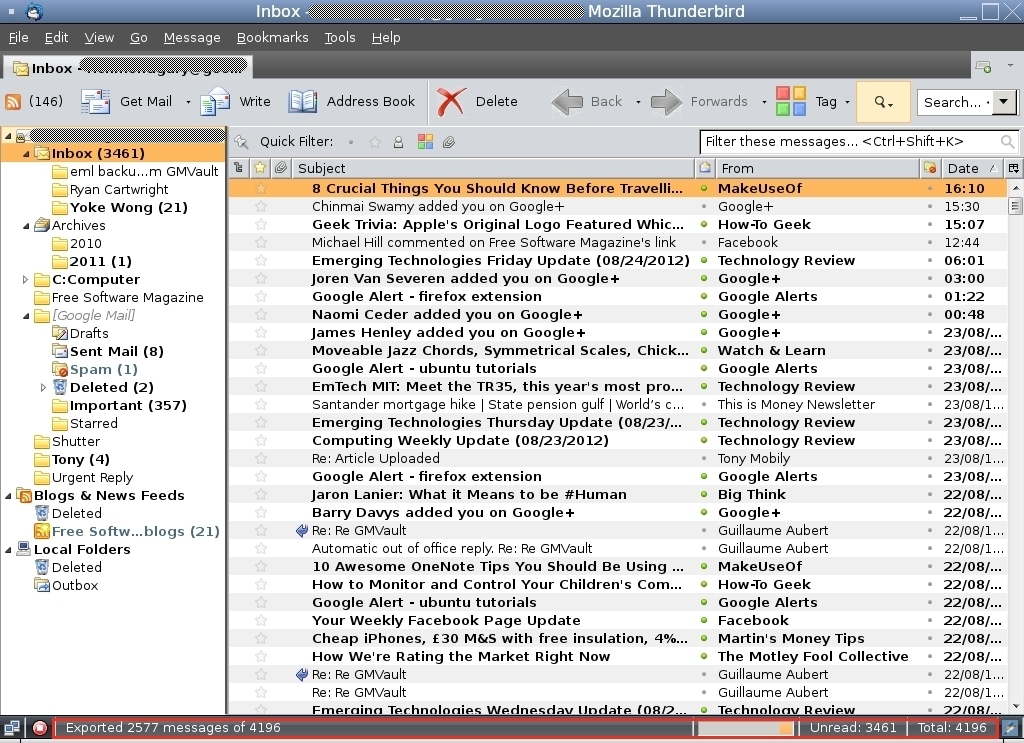Go Back with the left arrow icon
This screenshot has height=743, width=1024.
click(x=567, y=102)
